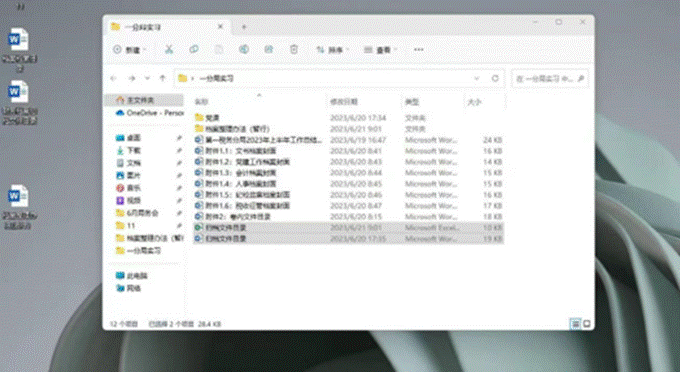The width and height of the screenshot is (680, 372).
Task: Click the Date modified column header
Action: pyautogui.click(x=343, y=102)
